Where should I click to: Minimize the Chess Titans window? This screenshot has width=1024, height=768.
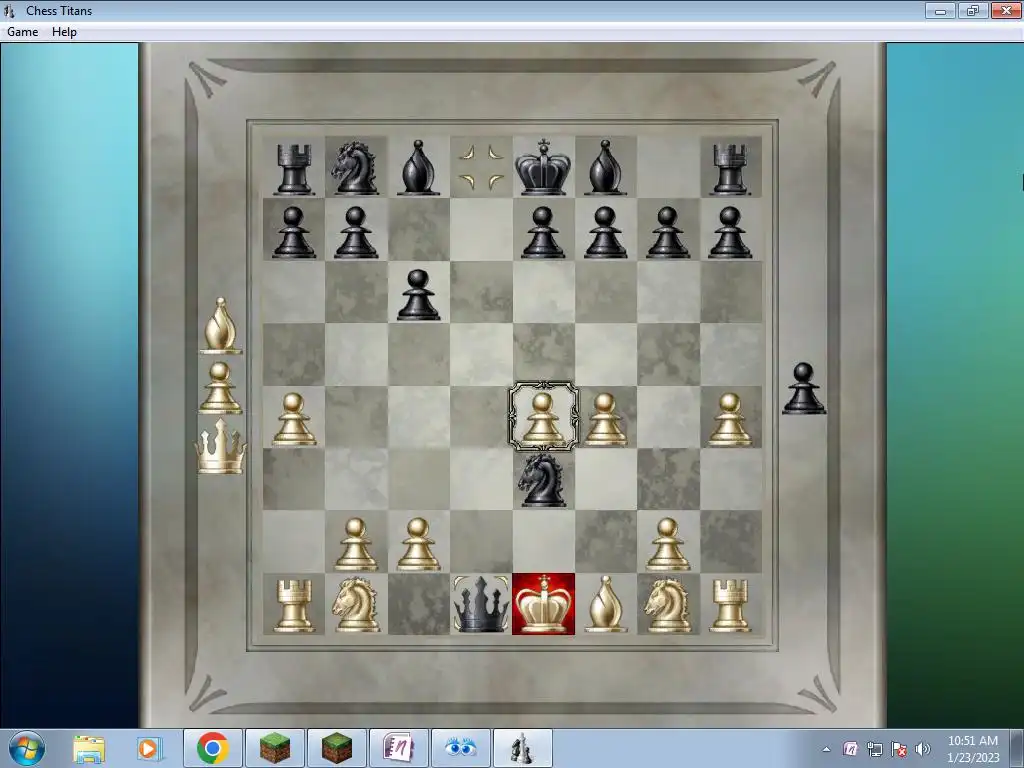point(940,10)
